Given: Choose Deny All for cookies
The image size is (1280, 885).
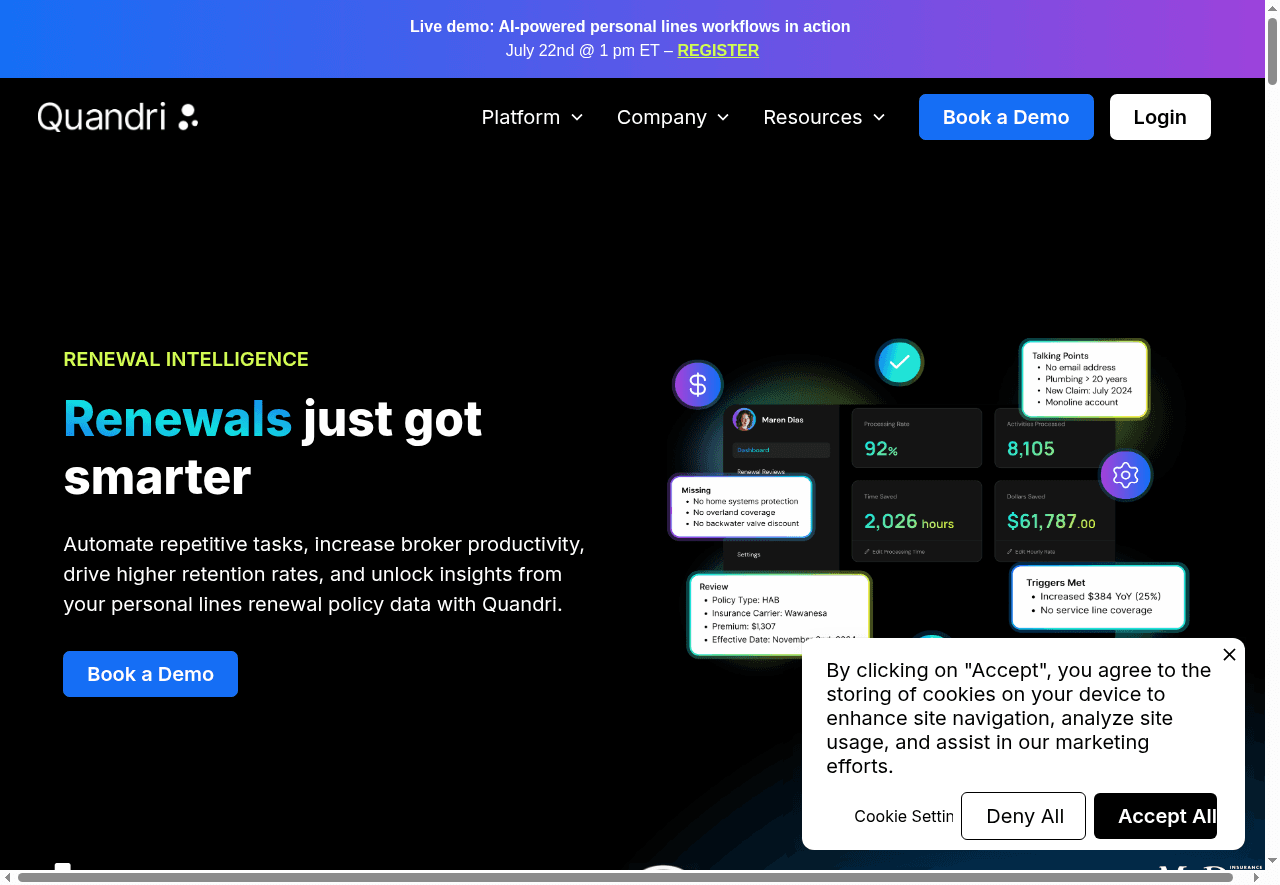Looking at the screenshot, I should [x=1024, y=816].
